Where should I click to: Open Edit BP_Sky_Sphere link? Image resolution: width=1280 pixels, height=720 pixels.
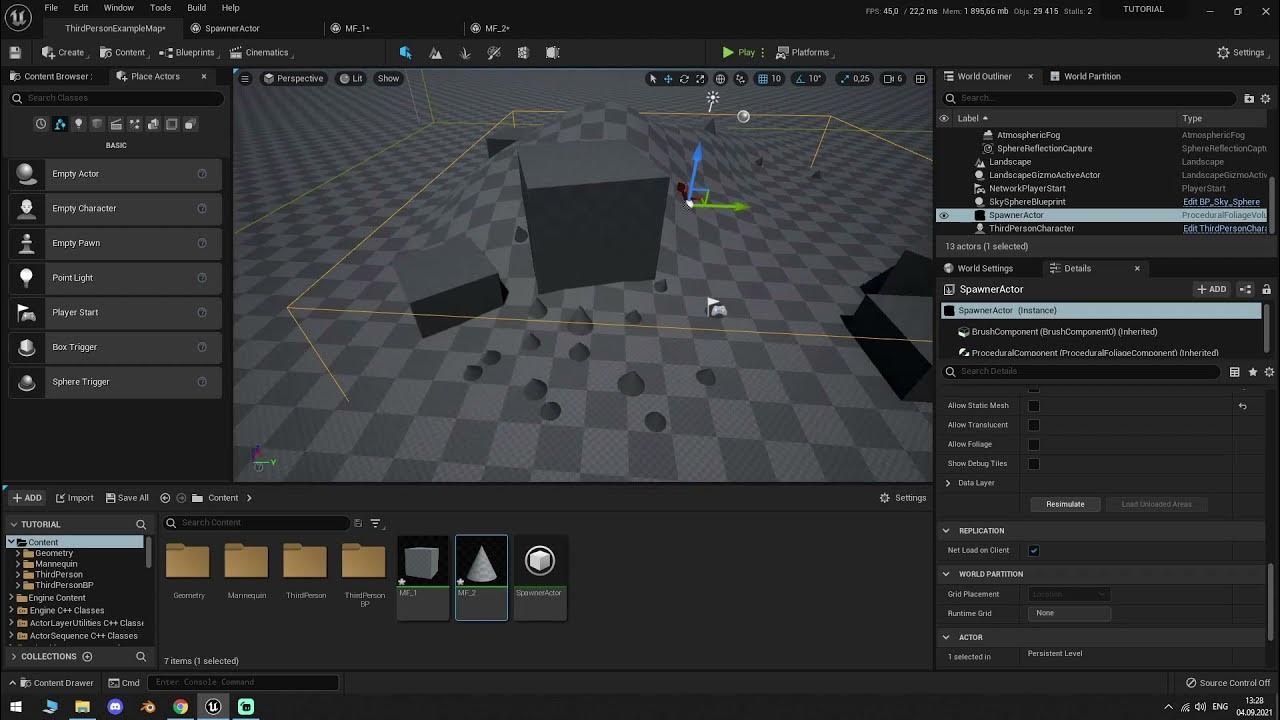coord(1221,202)
